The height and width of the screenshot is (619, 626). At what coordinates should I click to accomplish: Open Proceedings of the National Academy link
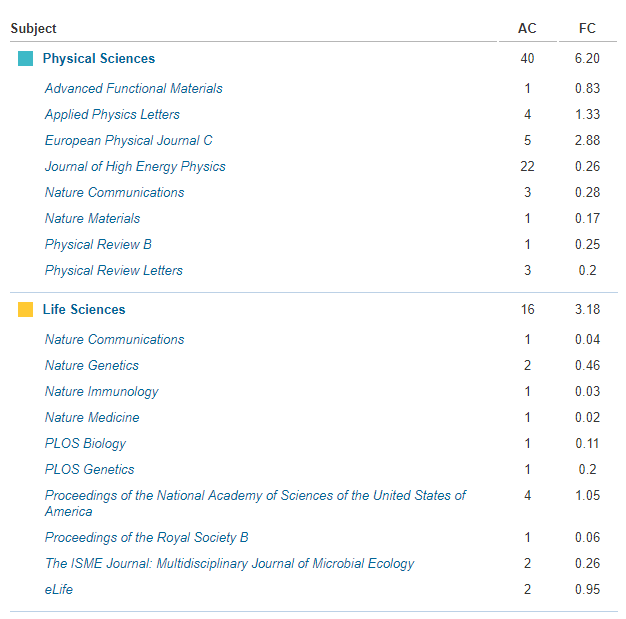coord(255,503)
